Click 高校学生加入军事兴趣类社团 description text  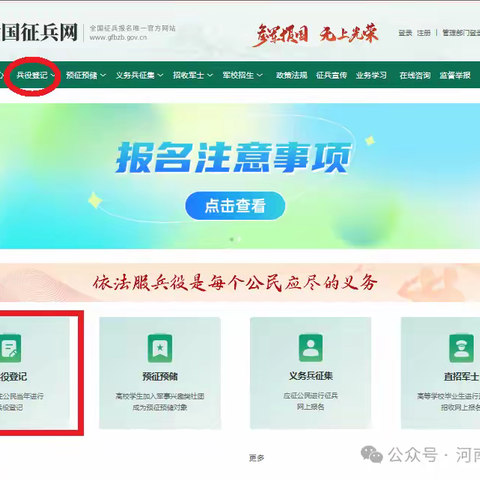160,396
